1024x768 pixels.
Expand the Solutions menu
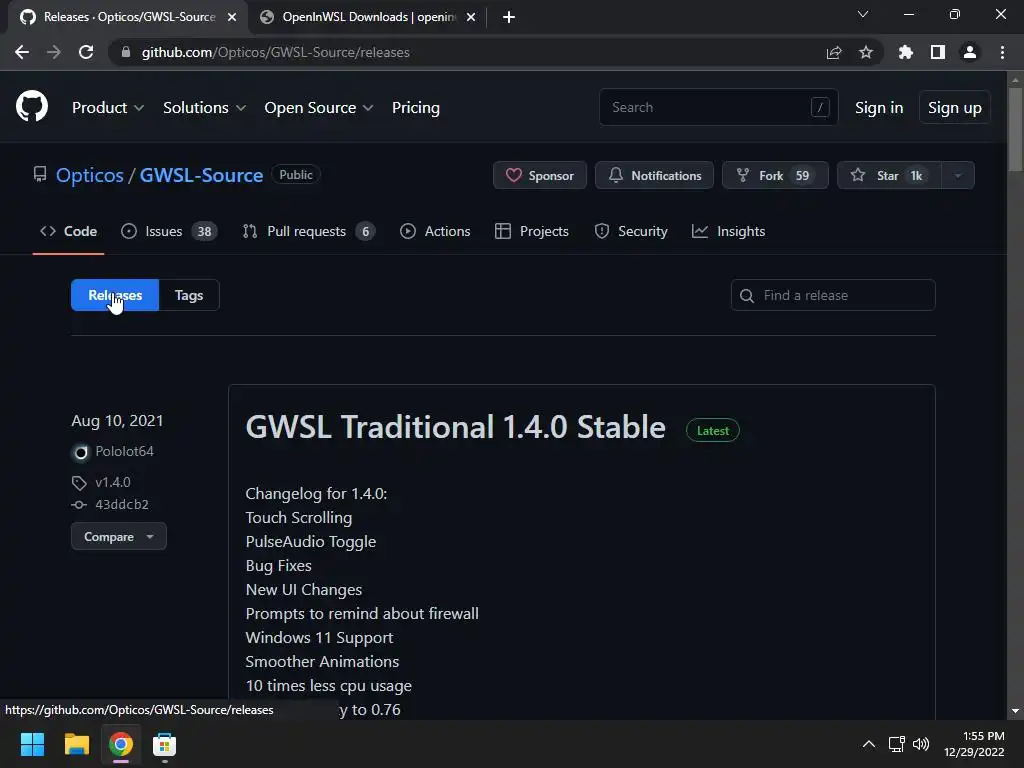(x=204, y=108)
